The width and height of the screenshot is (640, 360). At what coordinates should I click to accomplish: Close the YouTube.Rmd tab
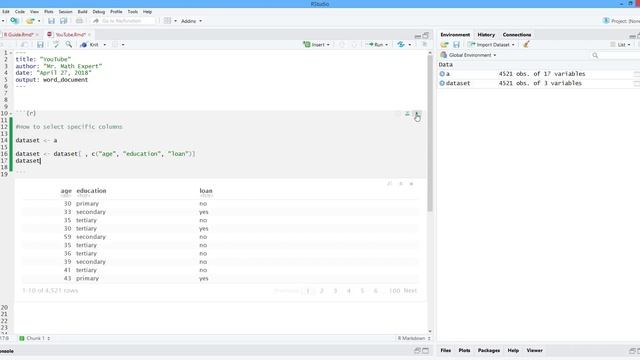[x=89, y=35]
